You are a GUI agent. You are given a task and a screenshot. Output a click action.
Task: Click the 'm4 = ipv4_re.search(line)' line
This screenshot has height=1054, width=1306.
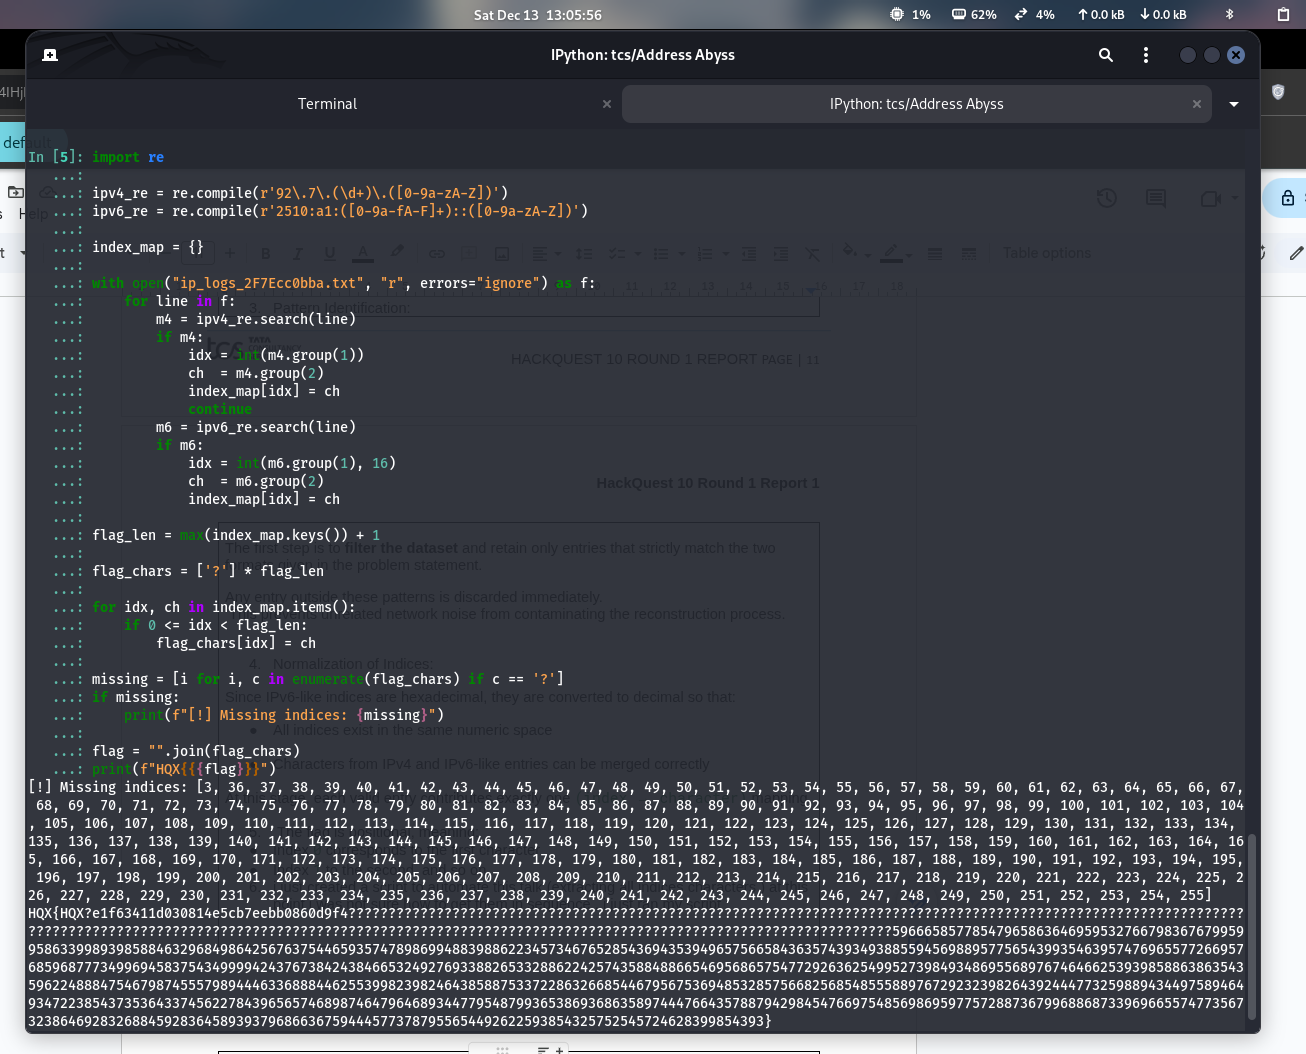click(256, 319)
